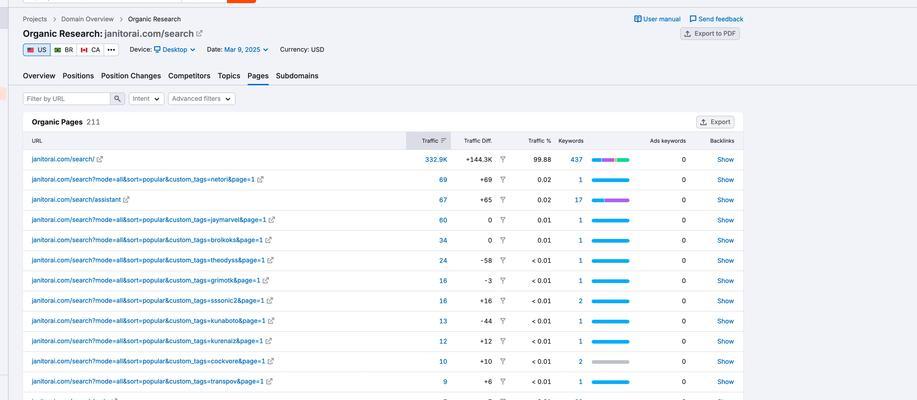Image resolution: width=917 pixels, height=400 pixels.
Task: Sort by Backlinks column header
Action: pyautogui.click(x=722, y=140)
